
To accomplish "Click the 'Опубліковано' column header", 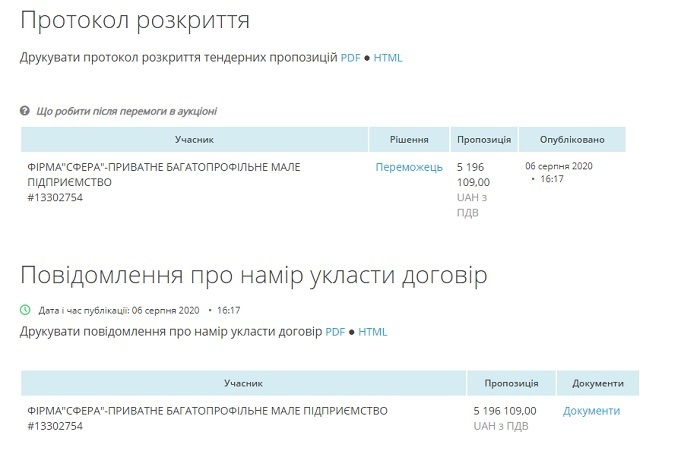I will [x=572, y=140].
